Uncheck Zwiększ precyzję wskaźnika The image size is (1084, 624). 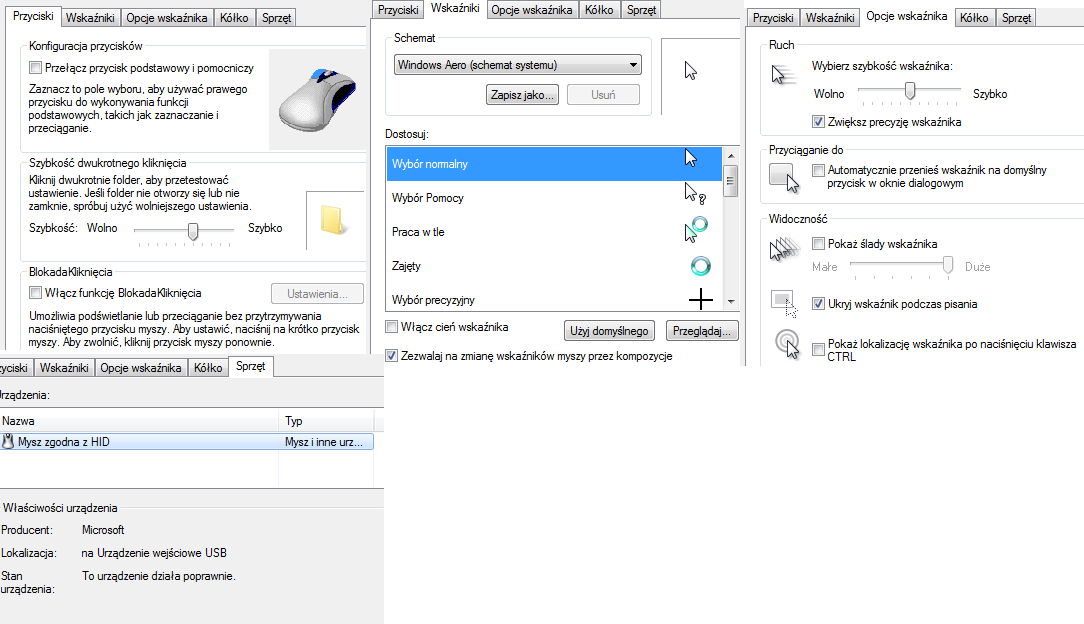(x=819, y=122)
